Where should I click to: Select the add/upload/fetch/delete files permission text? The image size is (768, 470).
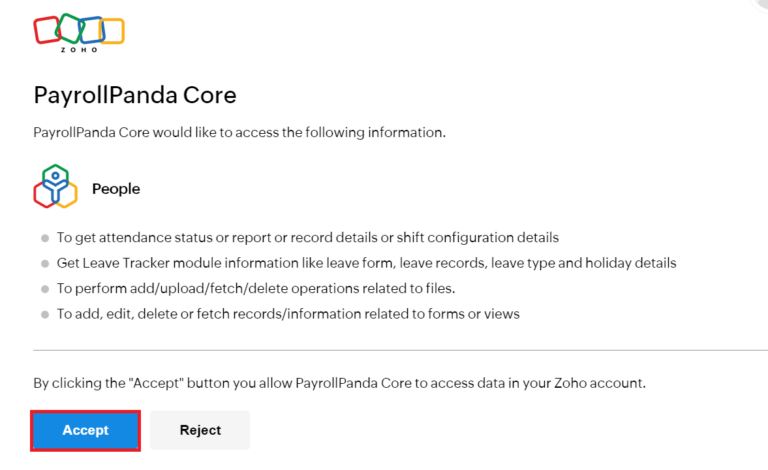coord(256,288)
